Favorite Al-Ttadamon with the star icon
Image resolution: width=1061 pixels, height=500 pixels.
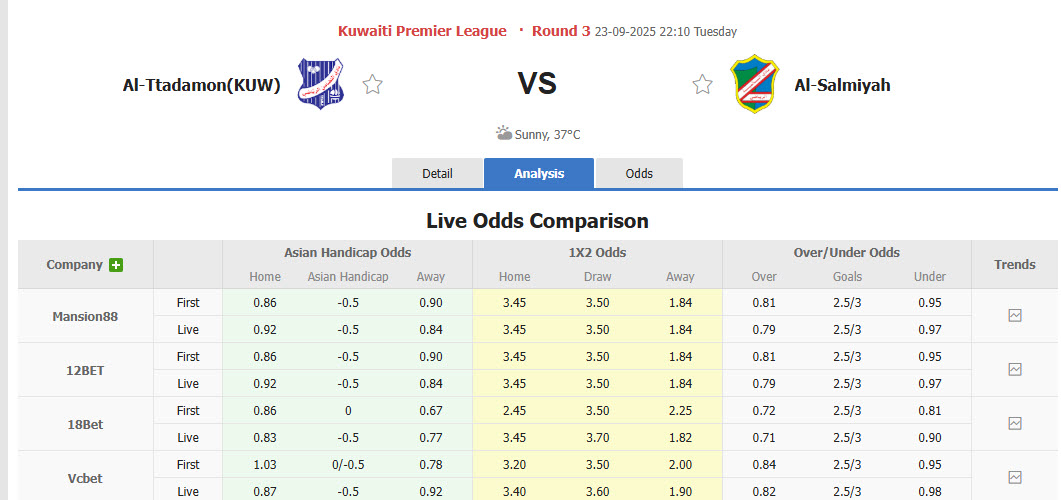click(x=373, y=84)
